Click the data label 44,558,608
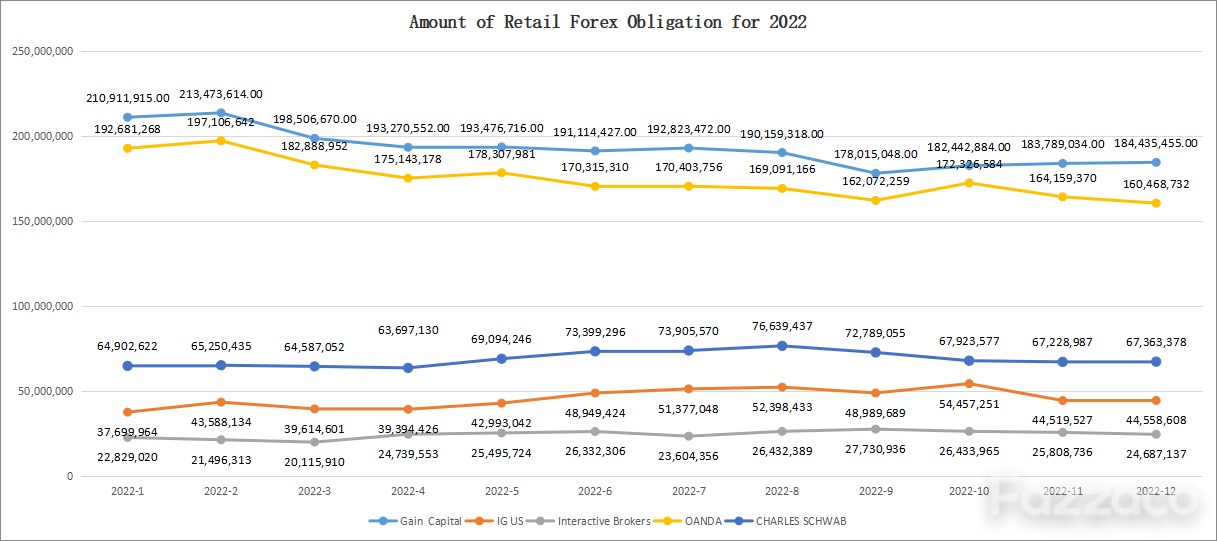Screen dimensions: 1217x541 pyautogui.click(x=1156, y=420)
